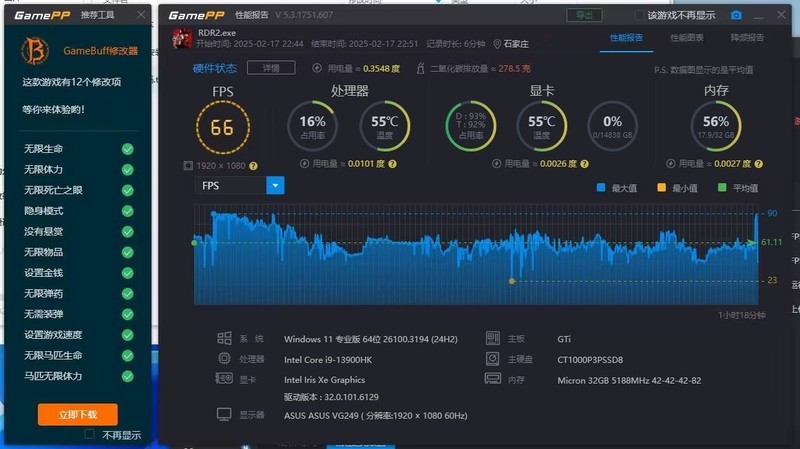800x449 pixels.
Task: Toggle the 无需装弹 cheat checkmark
Action: 128,314
